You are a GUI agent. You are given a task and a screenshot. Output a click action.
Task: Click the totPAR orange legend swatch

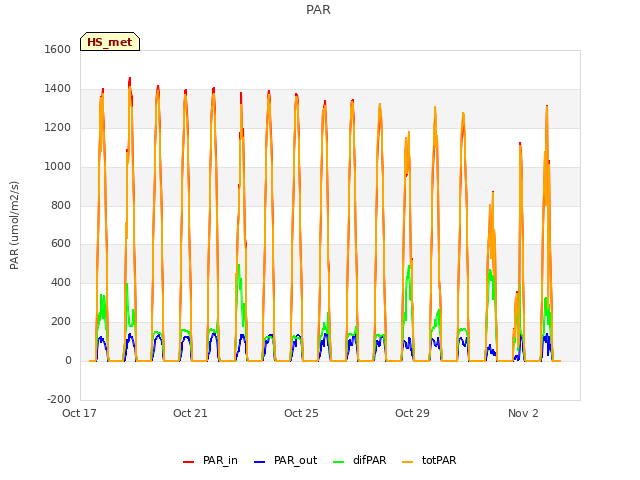pyautogui.click(x=407, y=461)
